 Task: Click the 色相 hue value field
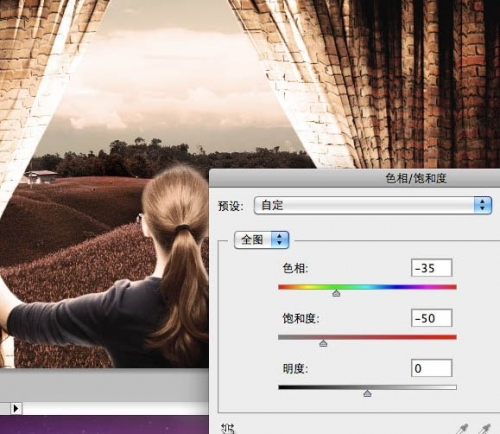click(432, 268)
